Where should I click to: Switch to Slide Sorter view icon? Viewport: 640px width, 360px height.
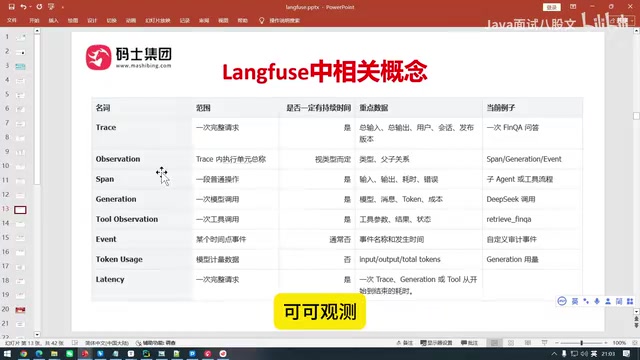(x=511, y=343)
